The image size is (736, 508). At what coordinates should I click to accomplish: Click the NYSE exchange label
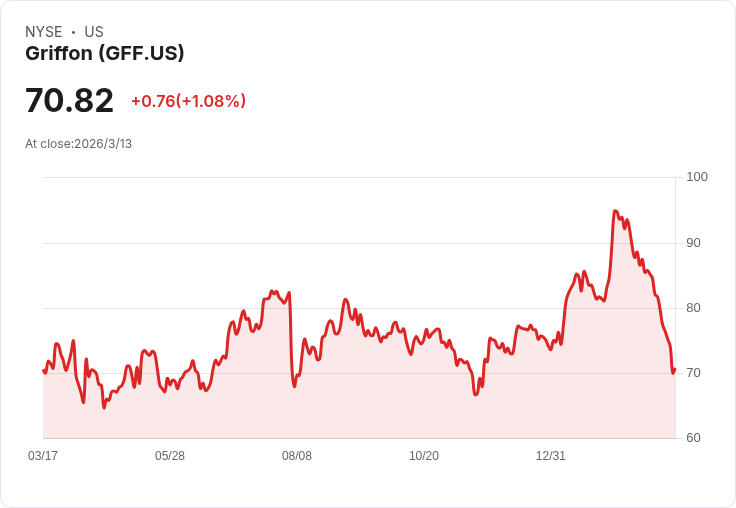[44, 32]
